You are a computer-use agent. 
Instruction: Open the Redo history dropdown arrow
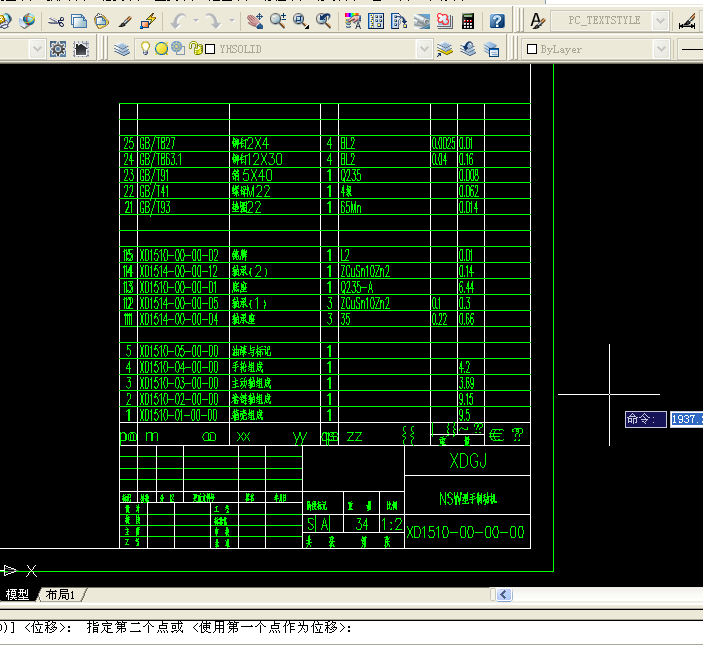pos(232,21)
